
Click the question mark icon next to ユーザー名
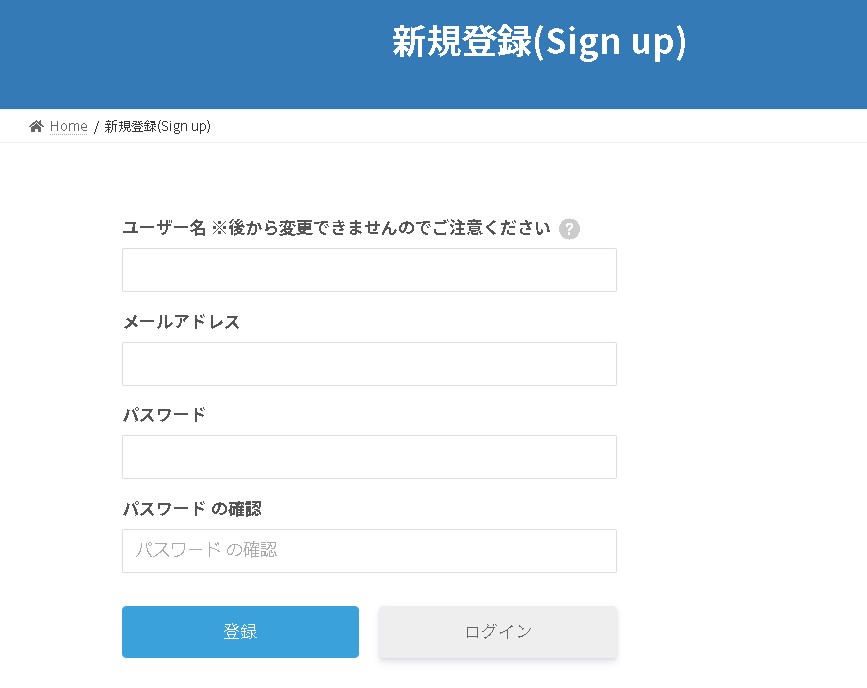coord(569,228)
